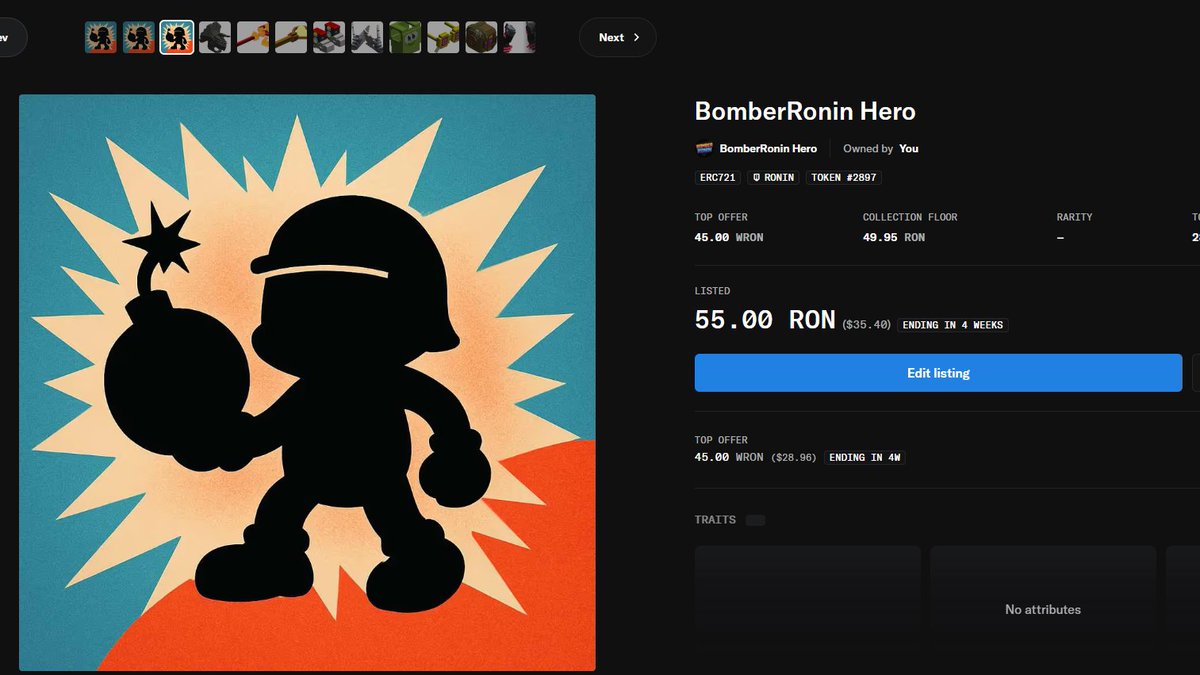Click the Edit listing button
Viewport: 1200px width, 675px height.
[x=938, y=373]
